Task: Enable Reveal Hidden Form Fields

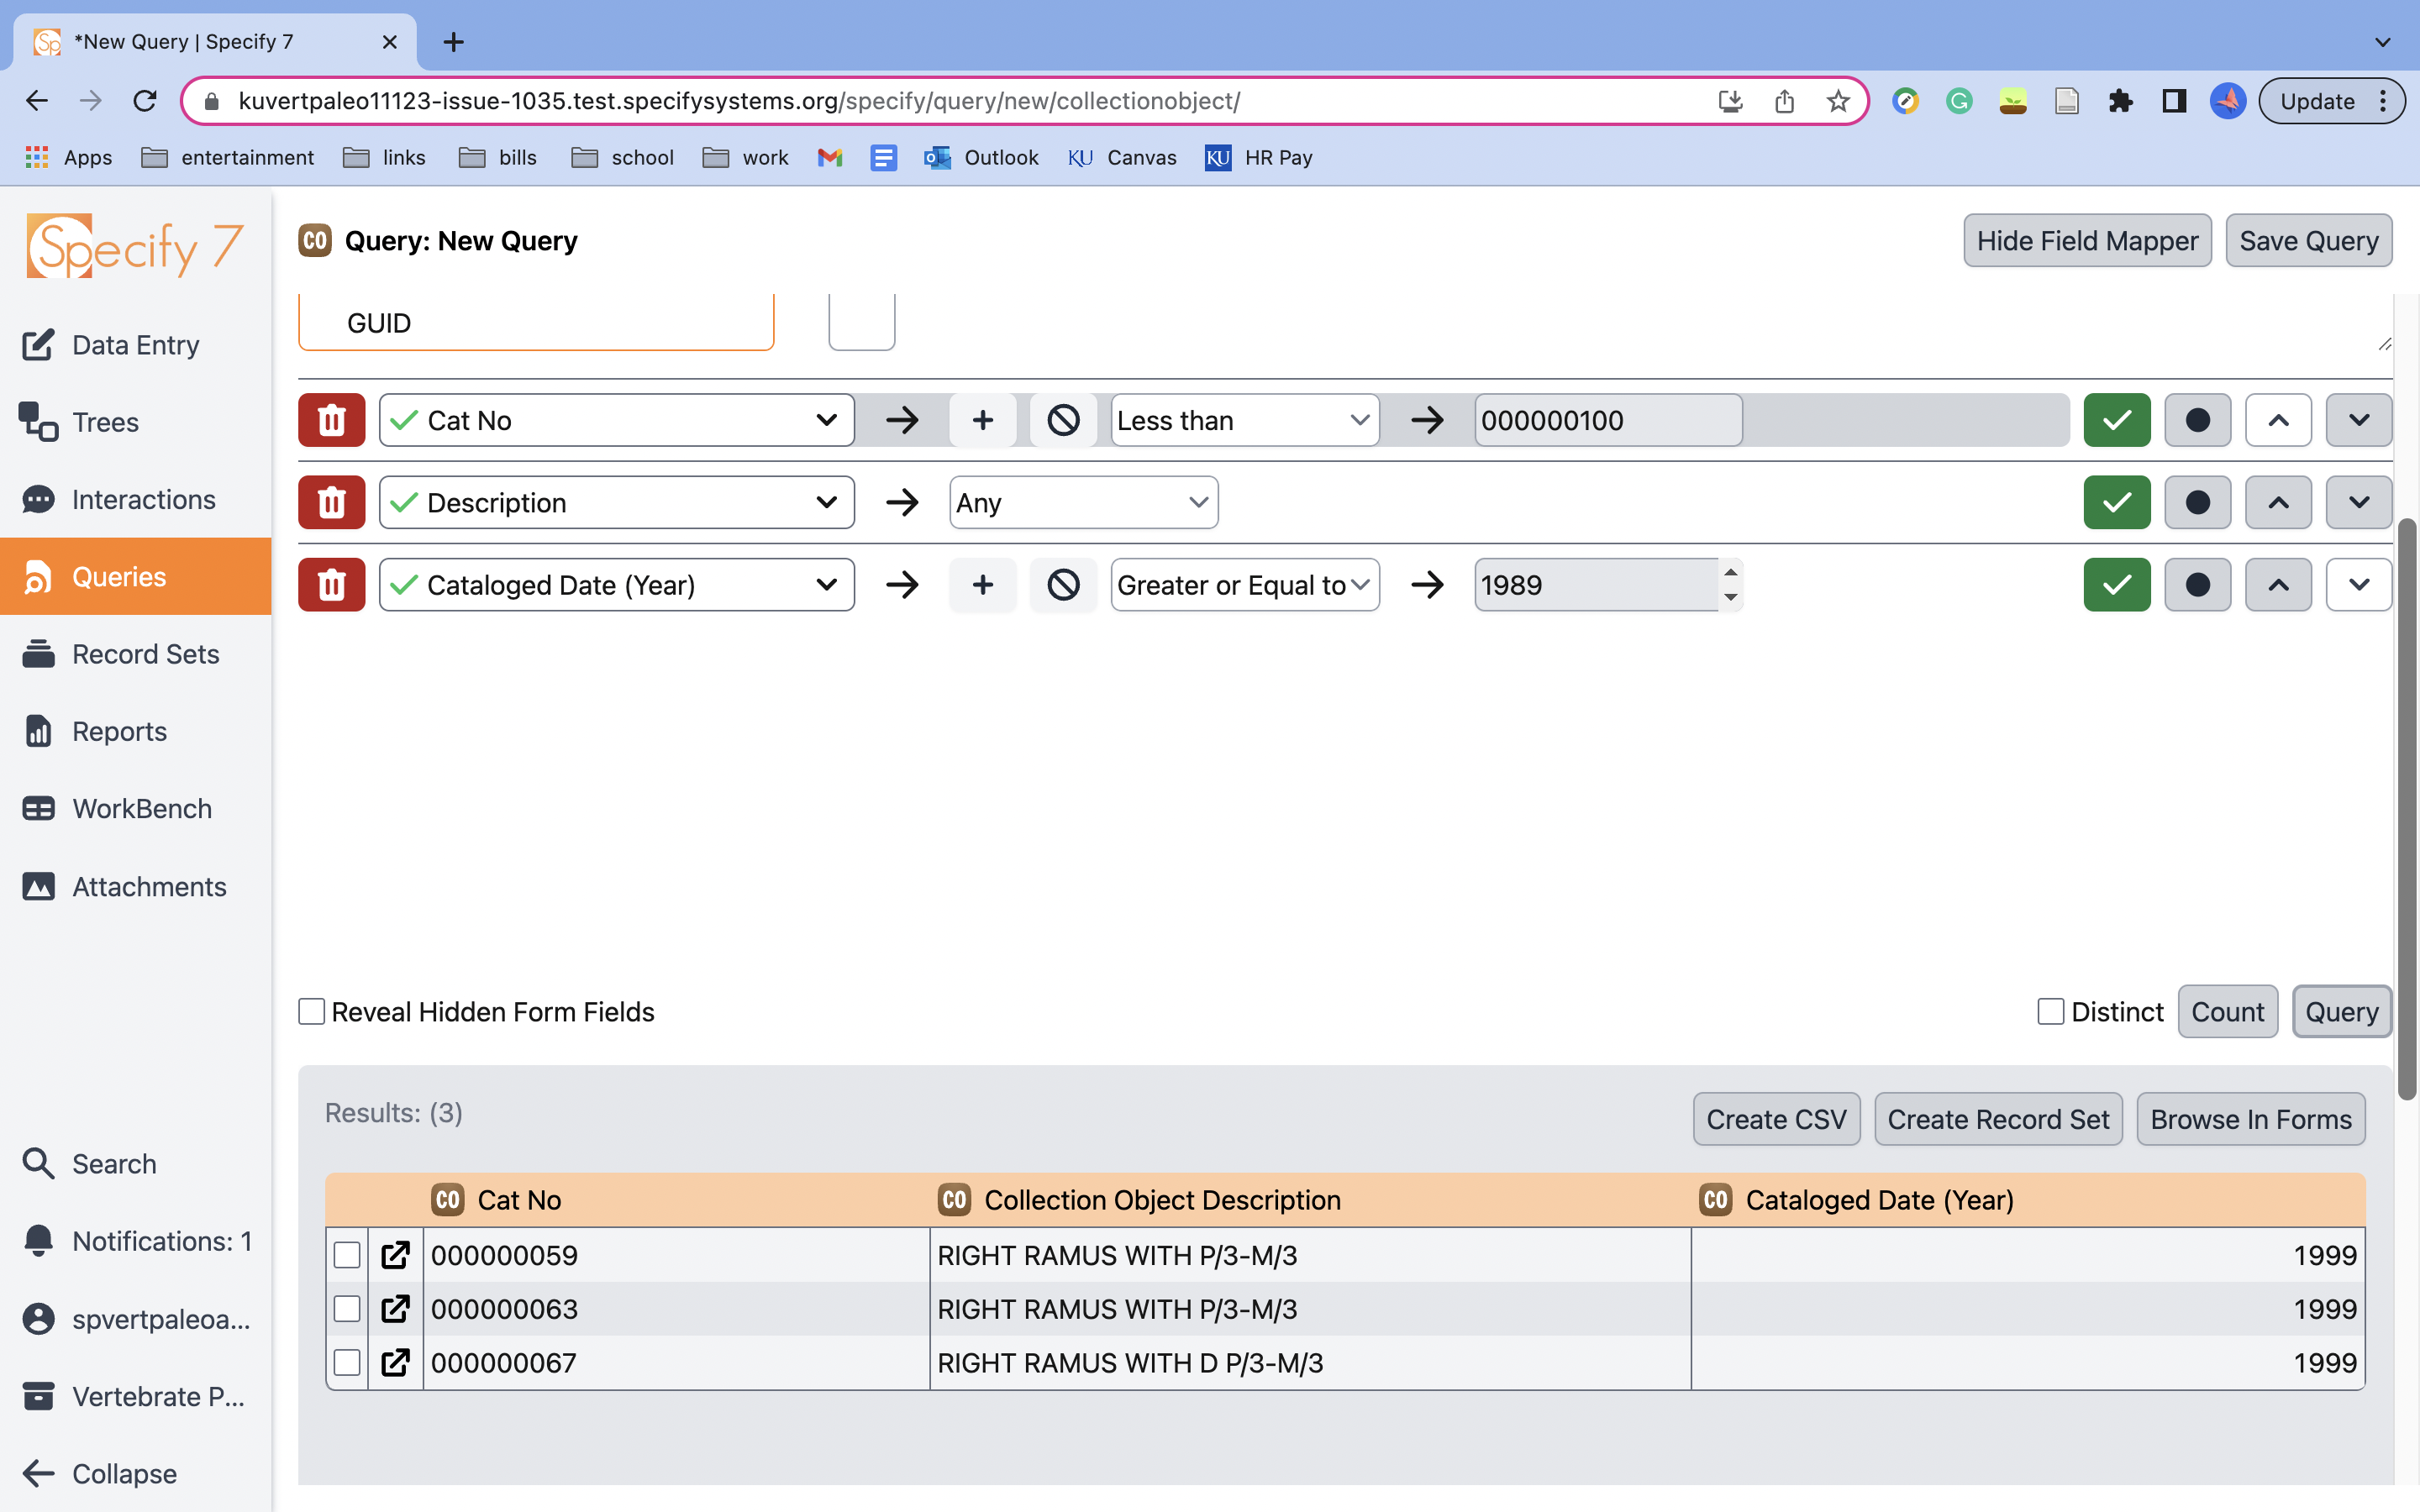Action: click(x=312, y=1012)
